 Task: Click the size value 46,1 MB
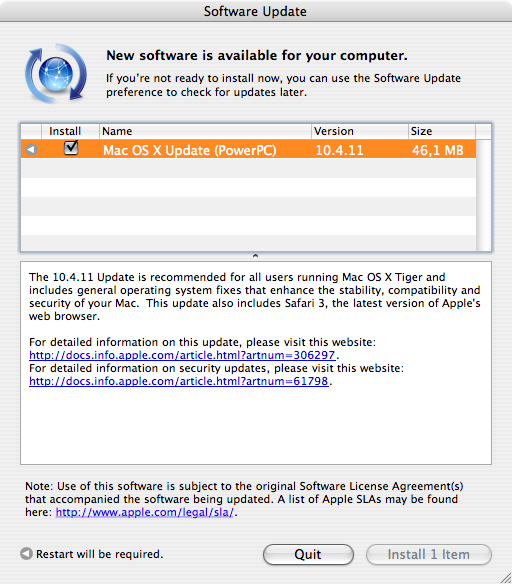[x=438, y=150]
